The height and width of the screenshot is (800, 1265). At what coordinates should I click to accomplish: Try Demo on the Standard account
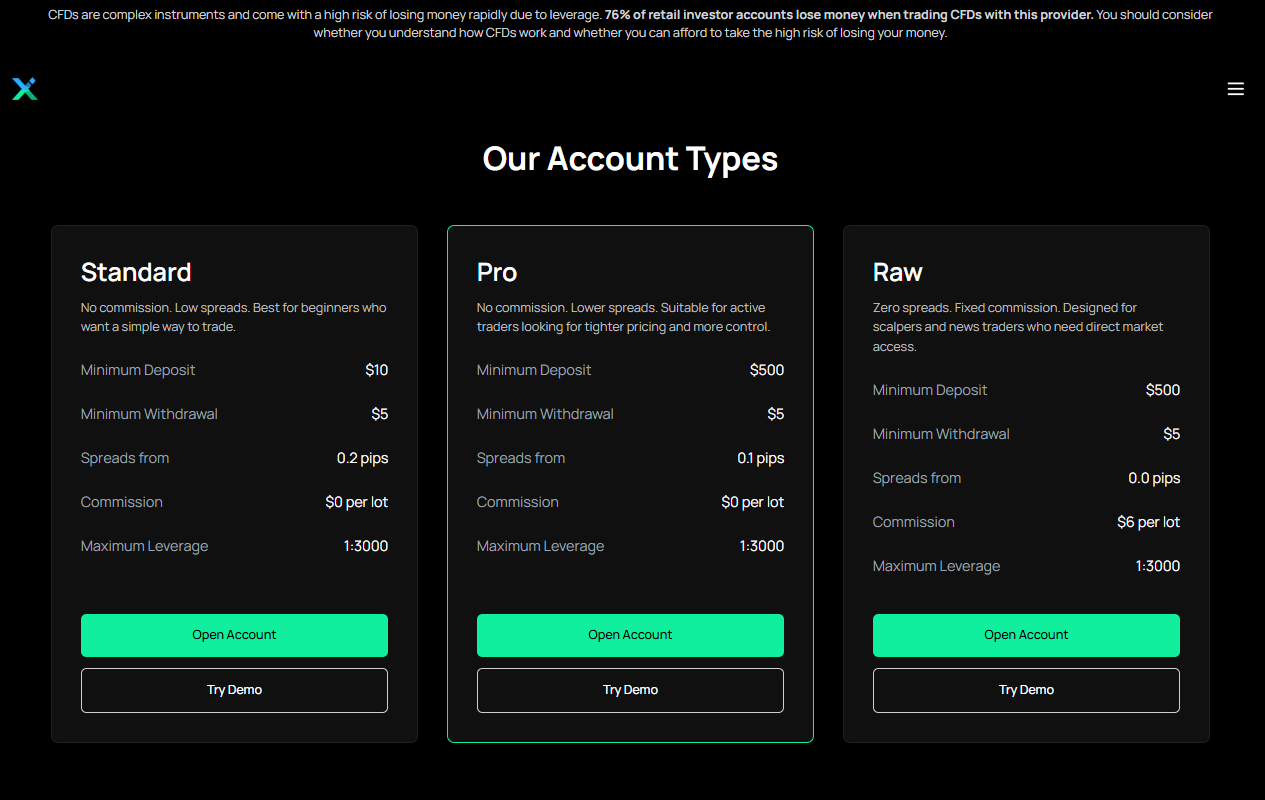234,690
